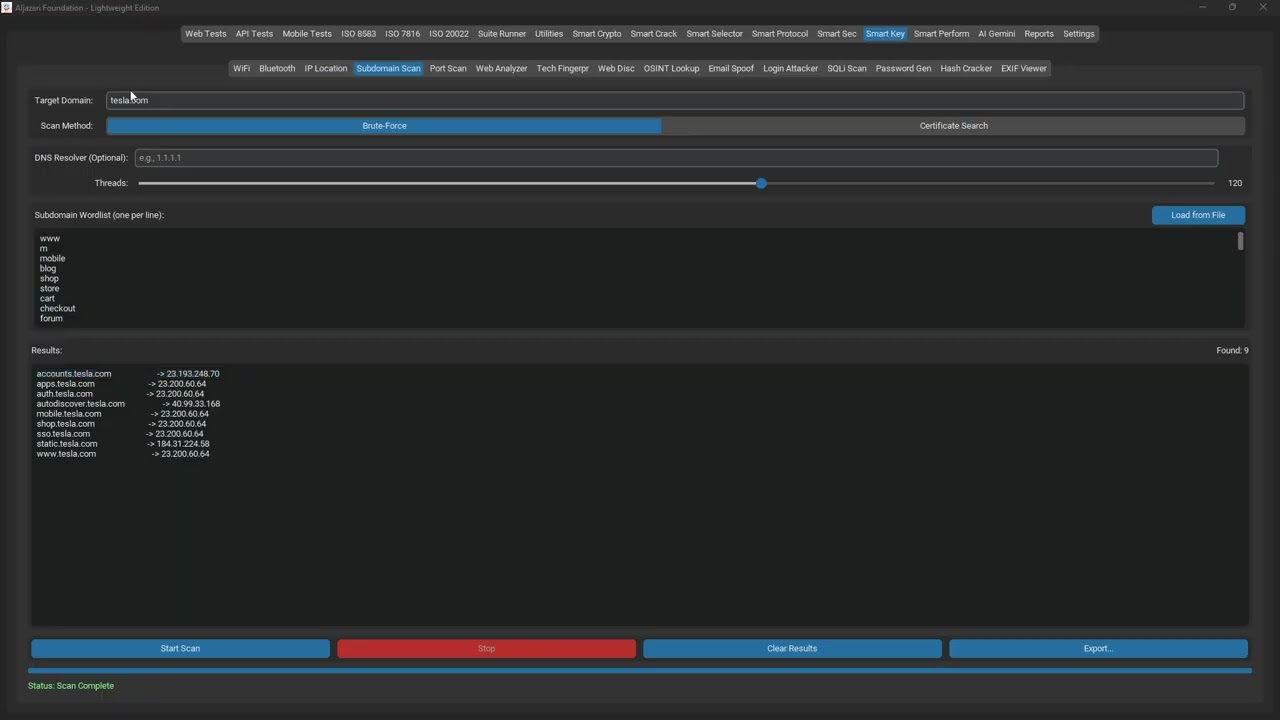
Task: Open the Hash Cracker sub-tab
Action: [x=966, y=69]
